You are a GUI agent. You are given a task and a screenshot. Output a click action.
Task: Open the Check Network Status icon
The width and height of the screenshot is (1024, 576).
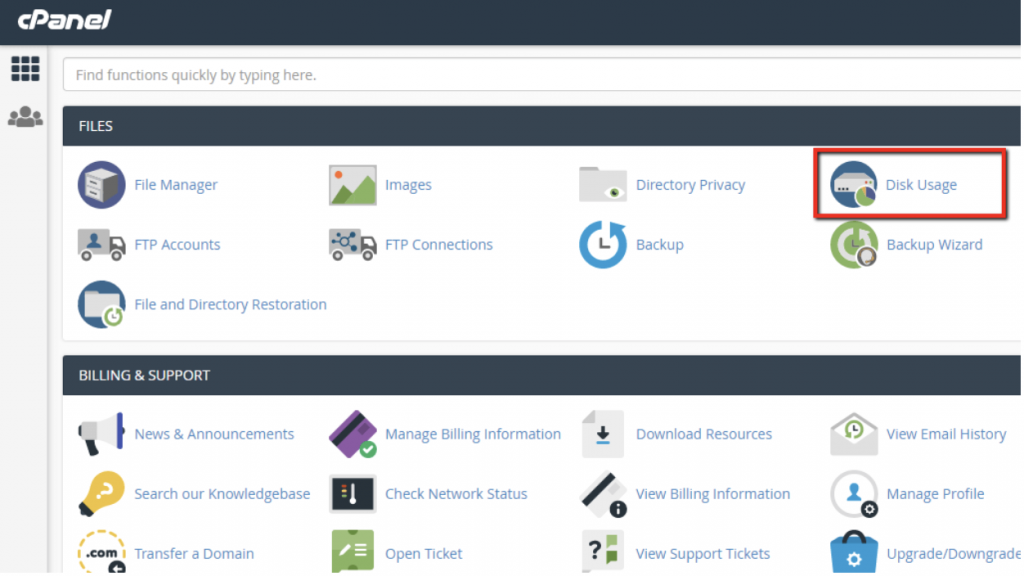pos(353,494)
